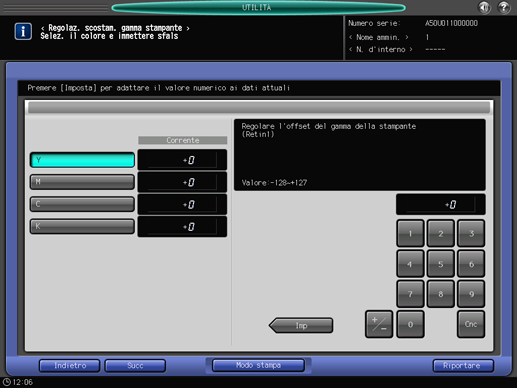Click C current value field +0

coord(182,204)
